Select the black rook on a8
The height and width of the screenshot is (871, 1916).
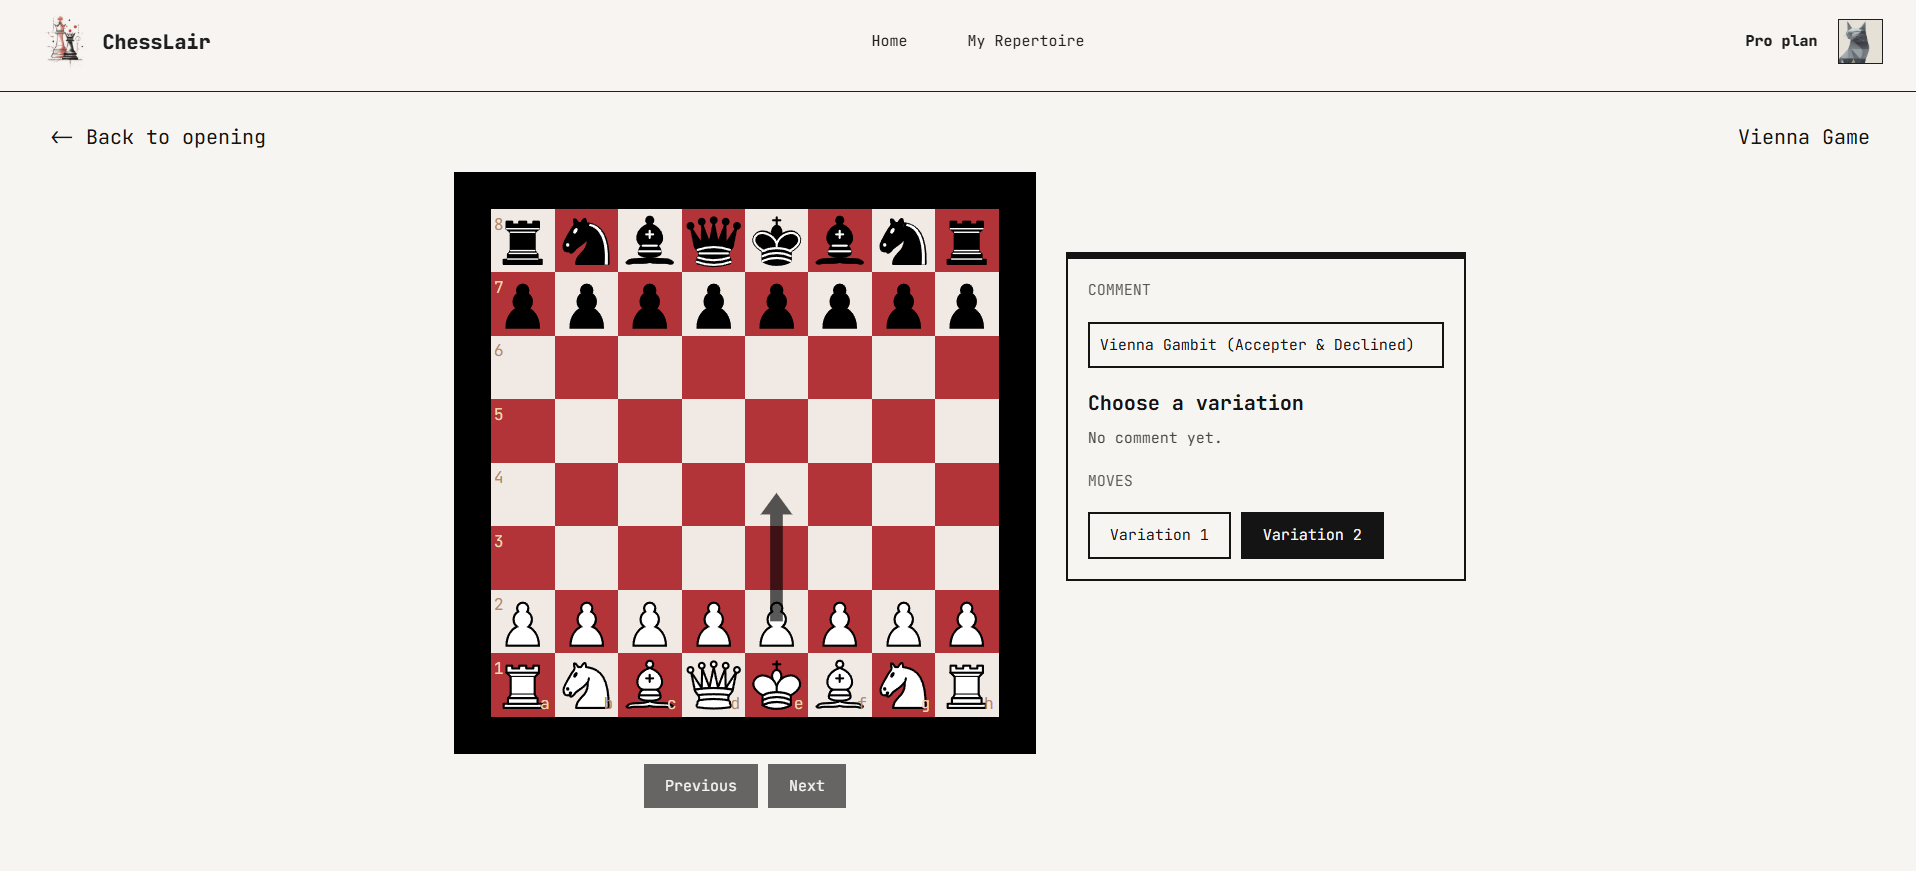pyautogui.click(x=523, y=241)
